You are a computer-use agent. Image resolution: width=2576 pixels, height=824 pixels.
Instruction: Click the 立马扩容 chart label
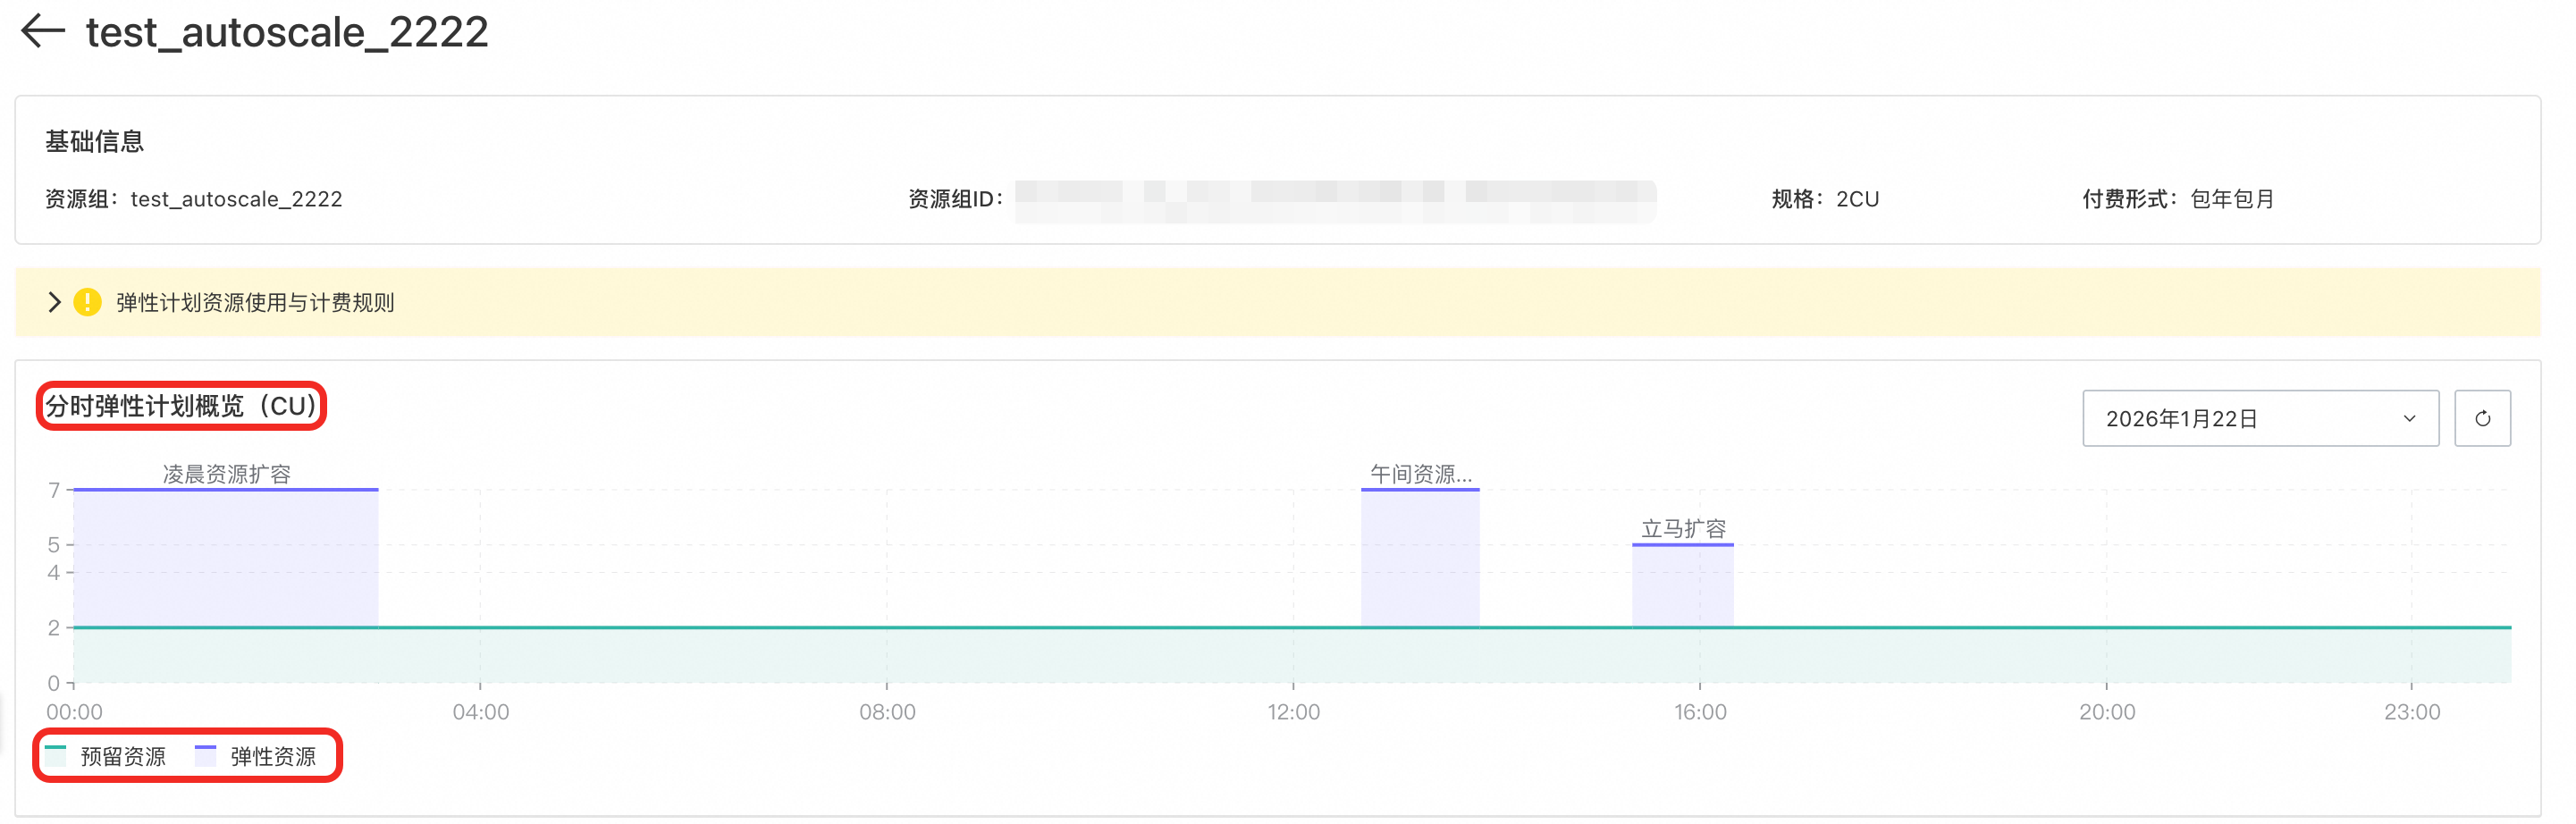(1684, 529)
